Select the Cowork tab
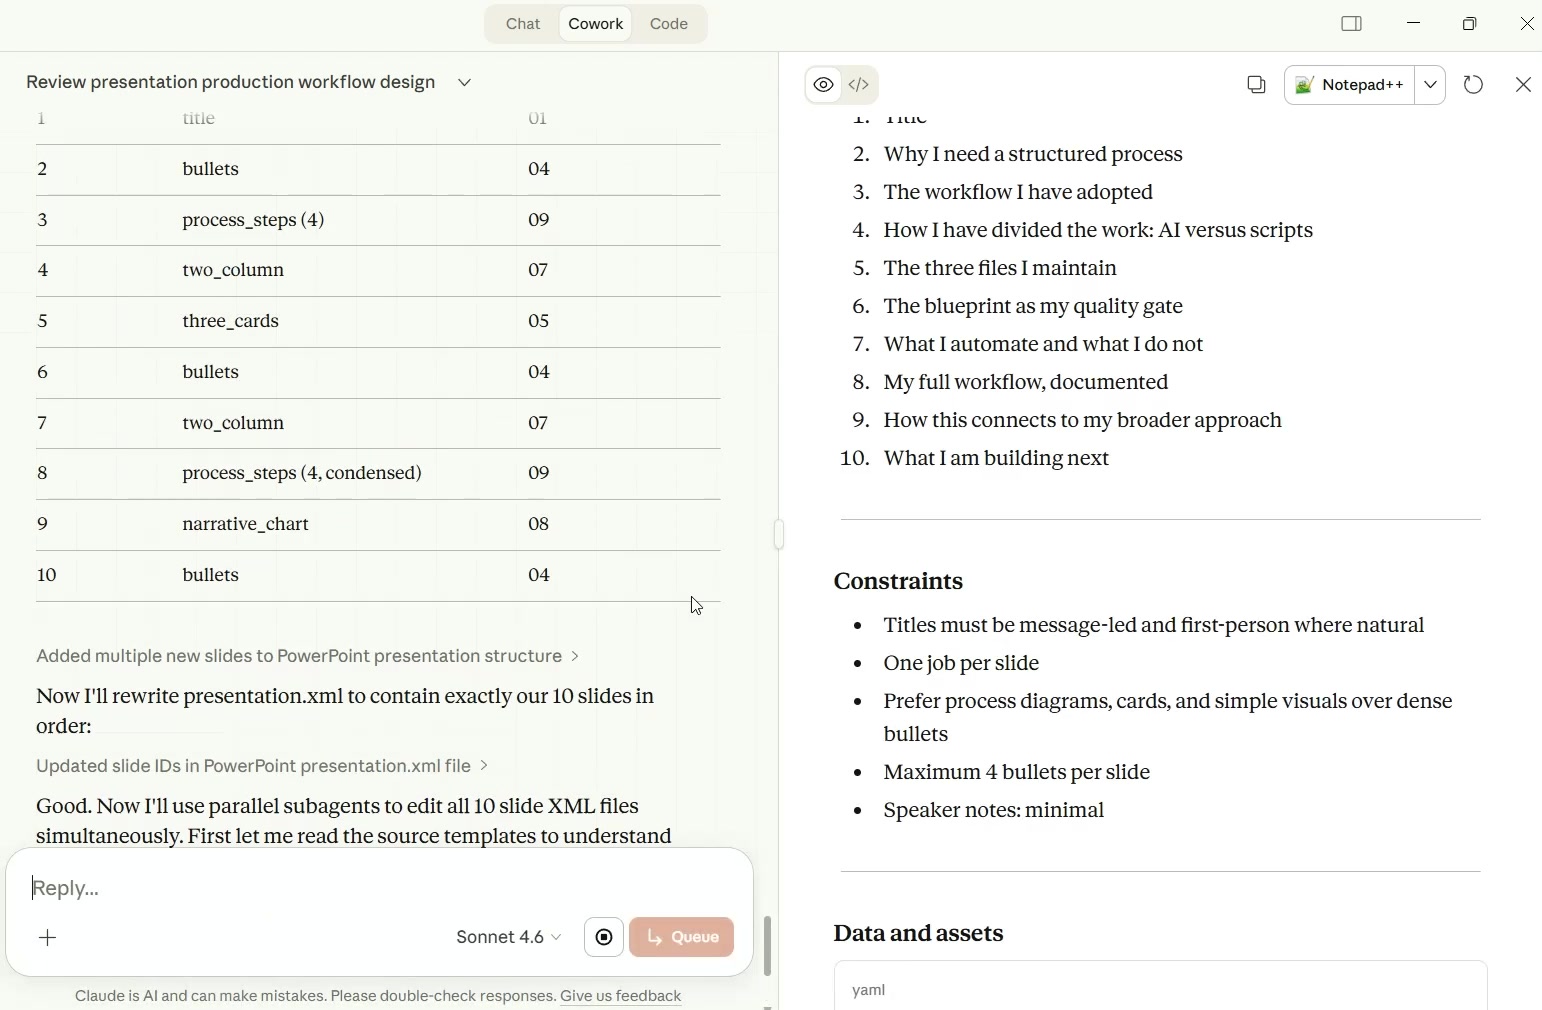Viewport: 1542px width, 1010px height. [596, 24]
